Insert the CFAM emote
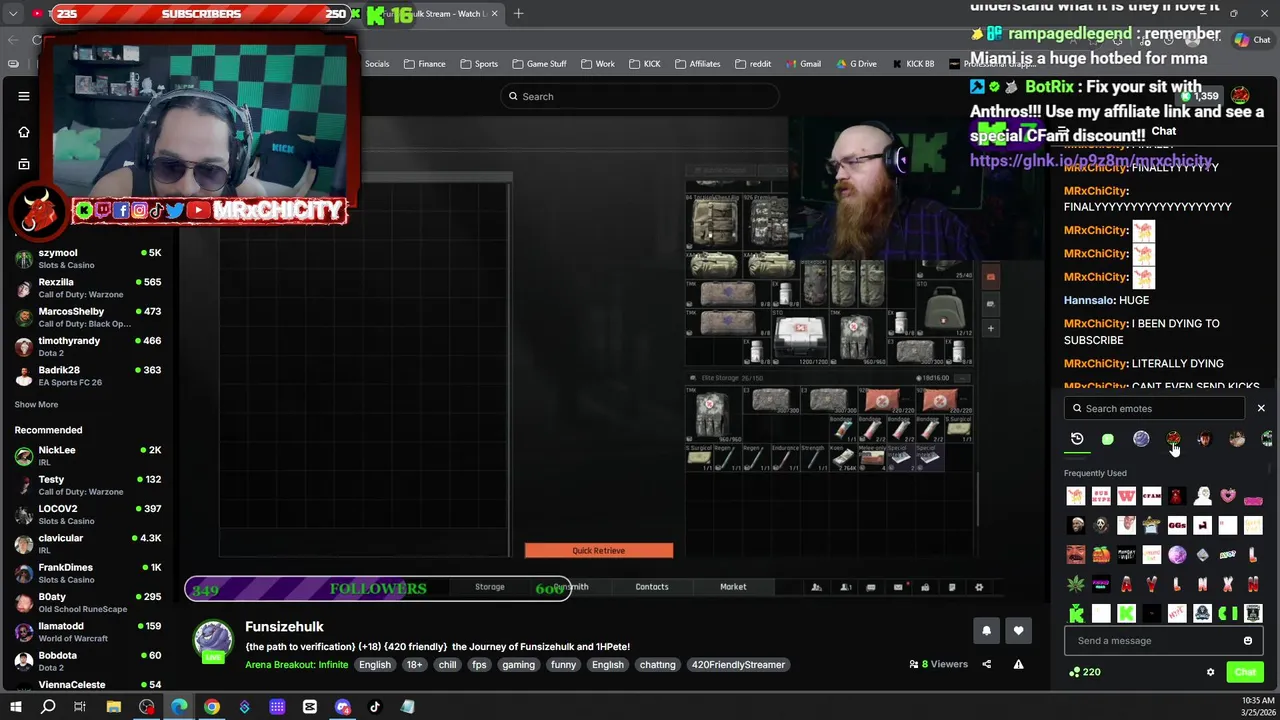 click(x=1152, y=496)
